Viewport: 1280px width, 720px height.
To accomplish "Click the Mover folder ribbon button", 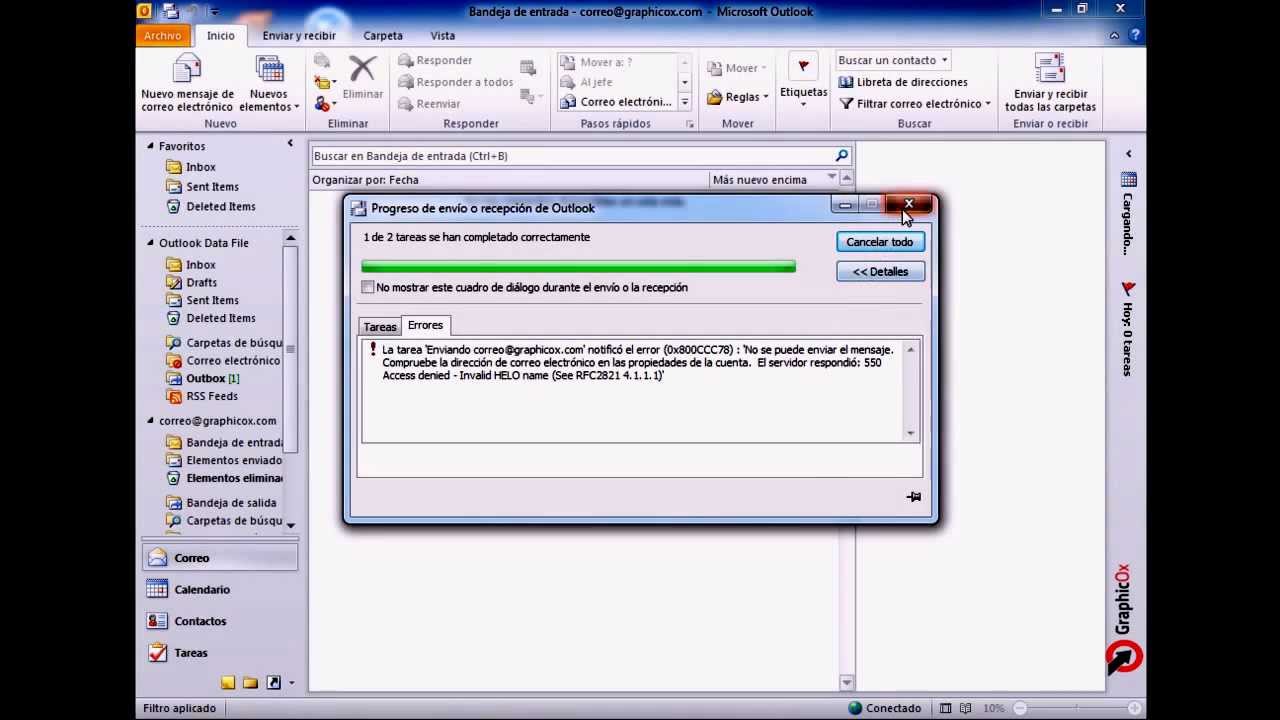I will [x=737, y=68].
